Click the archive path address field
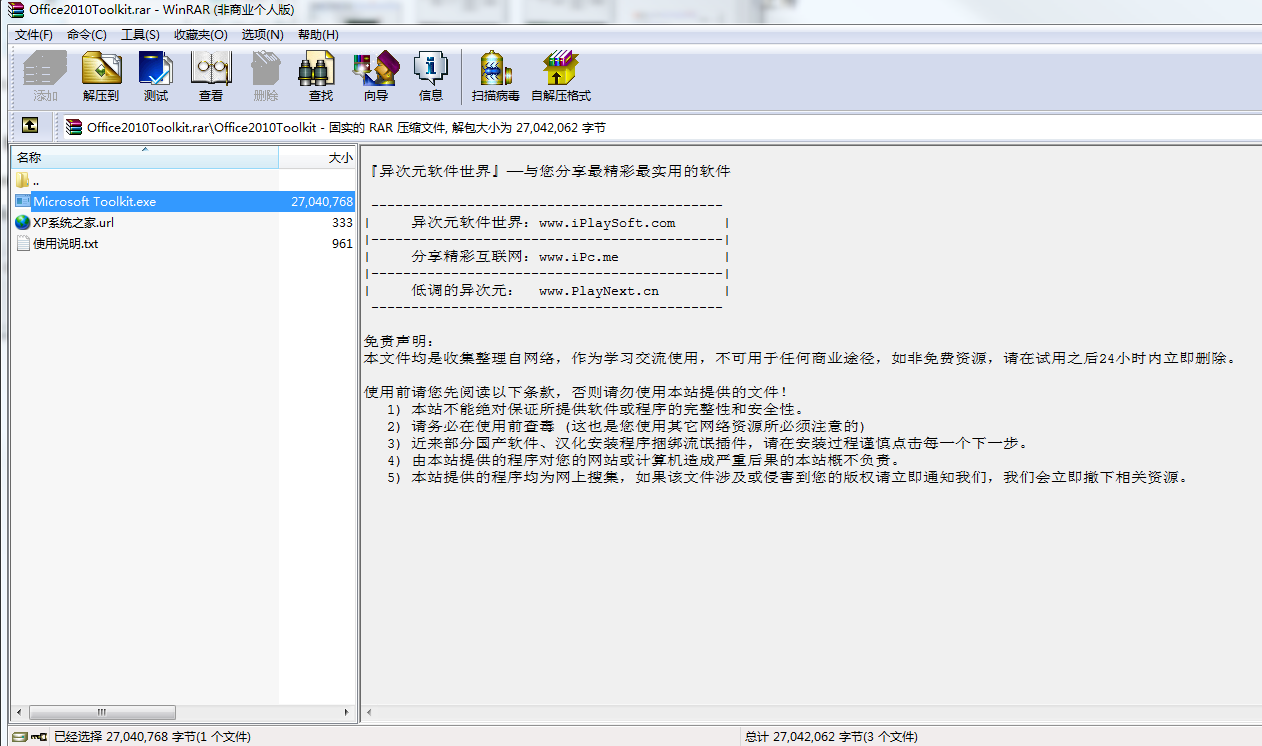 pyautogui.click(x=660, y=127)
